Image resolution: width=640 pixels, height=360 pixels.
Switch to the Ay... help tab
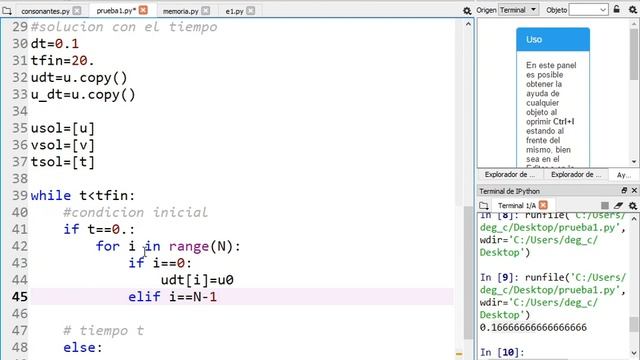pyautogui.click(x=624, y=175)
